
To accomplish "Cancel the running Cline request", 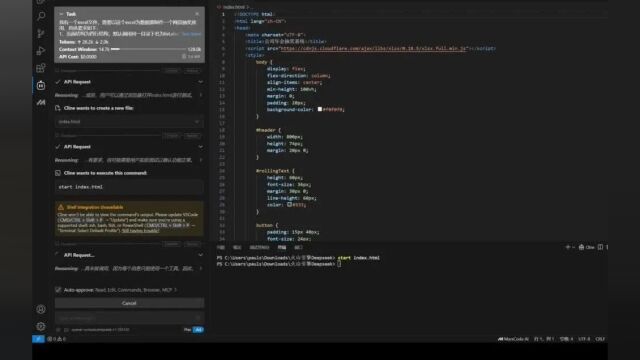I will [x=129, y=303].
